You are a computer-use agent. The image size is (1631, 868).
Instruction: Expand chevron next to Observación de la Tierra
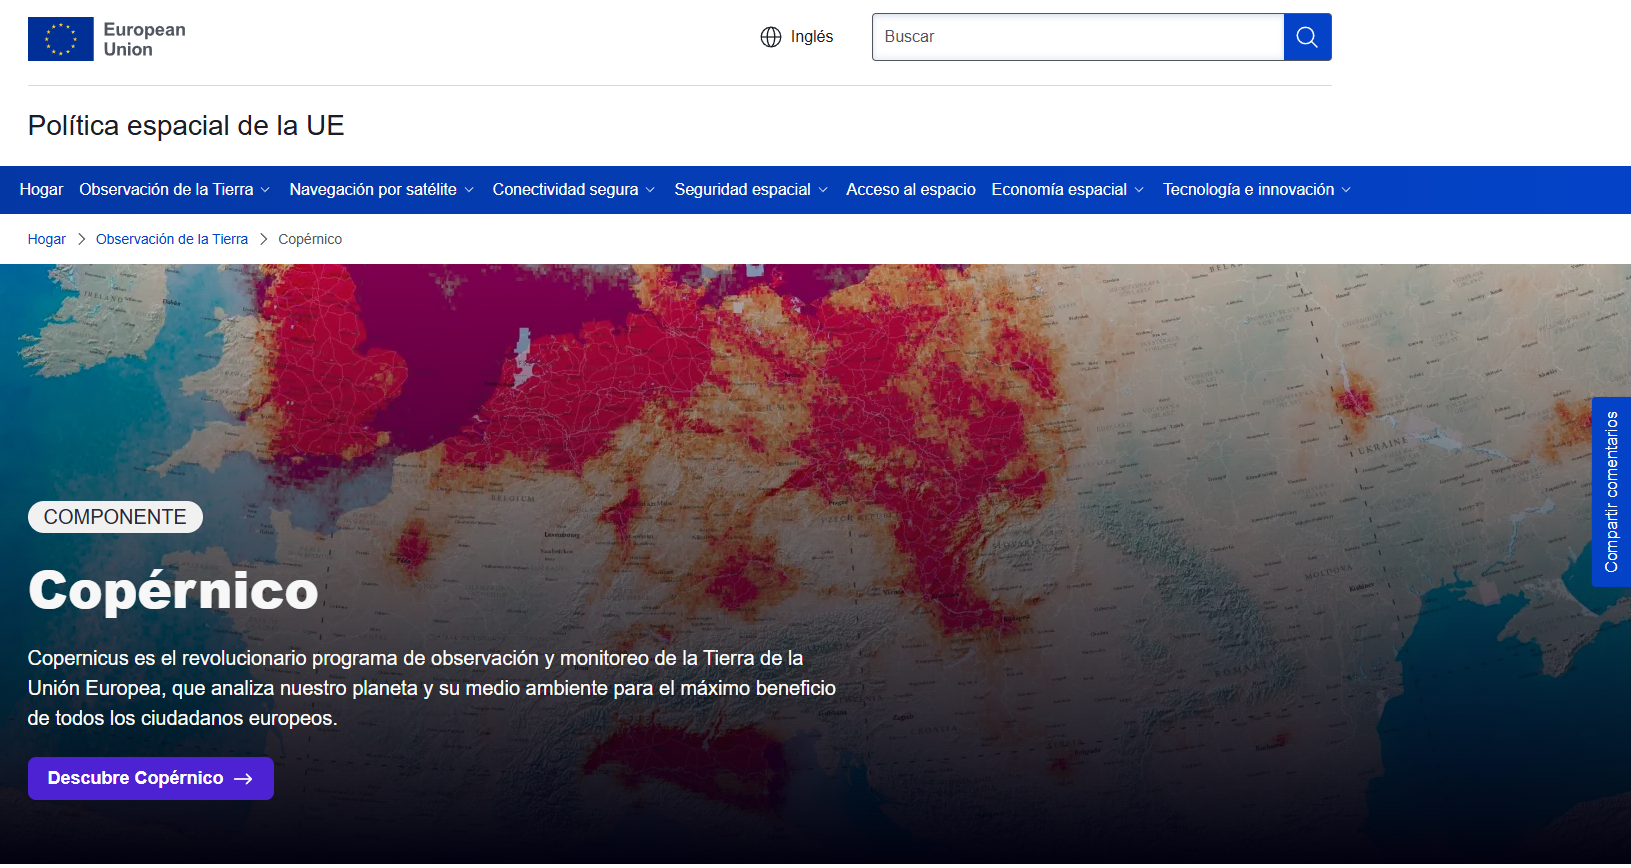coord(265,190)
